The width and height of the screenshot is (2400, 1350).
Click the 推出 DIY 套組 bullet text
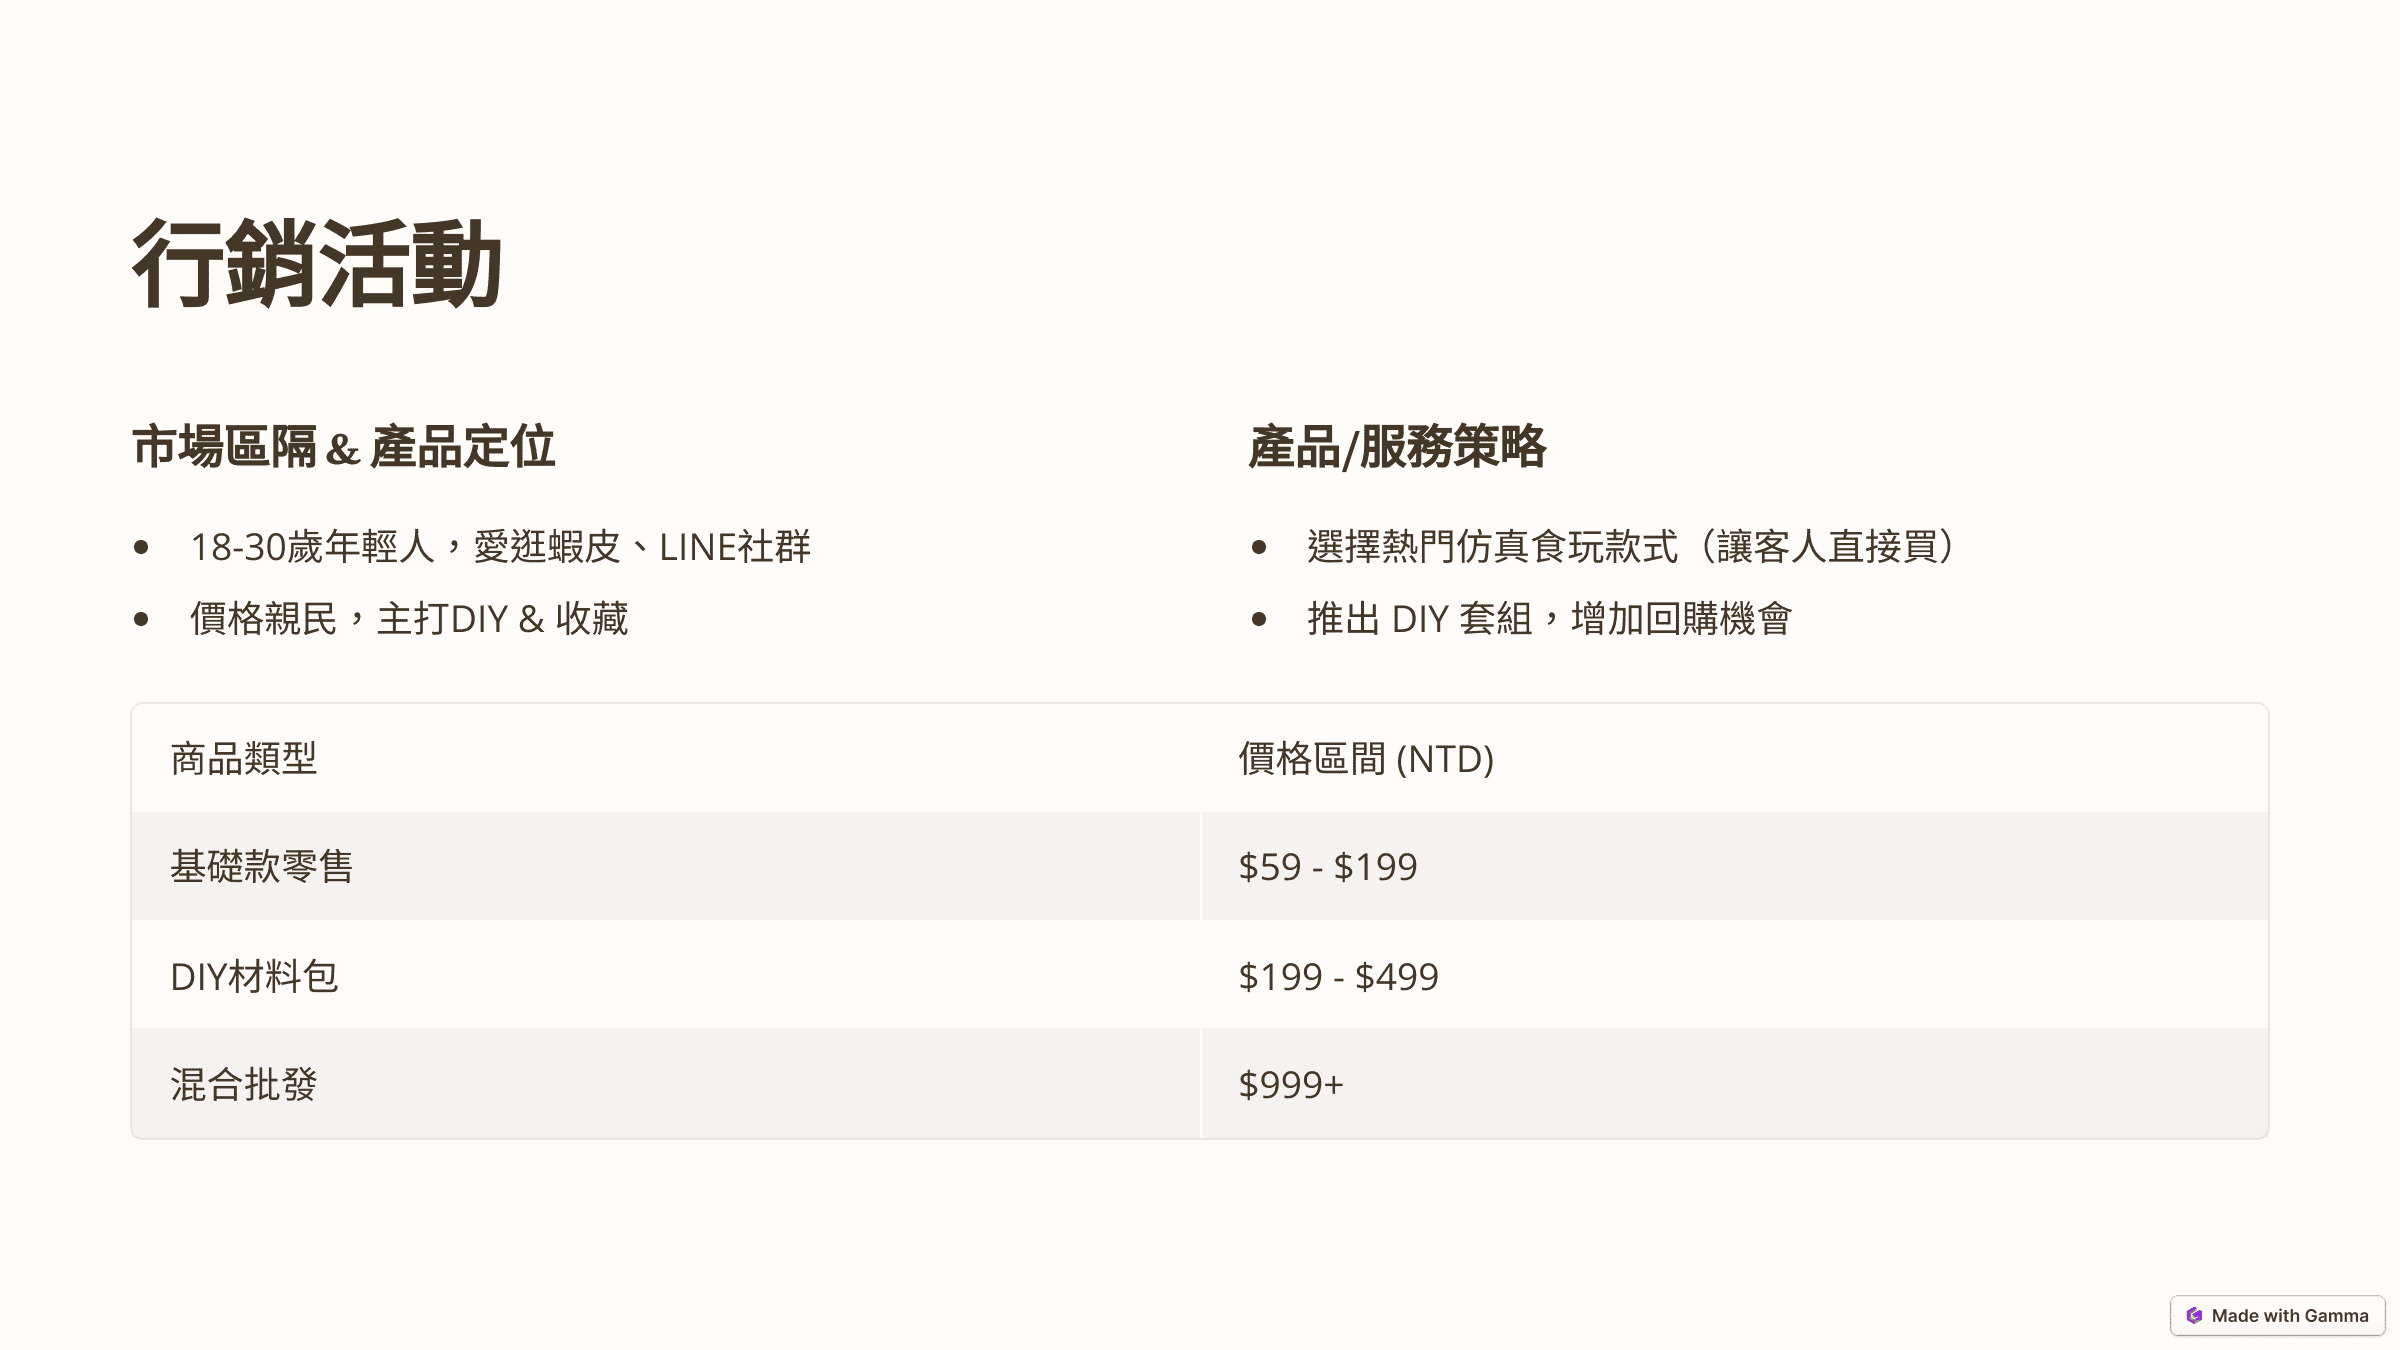click(1549, 619)
